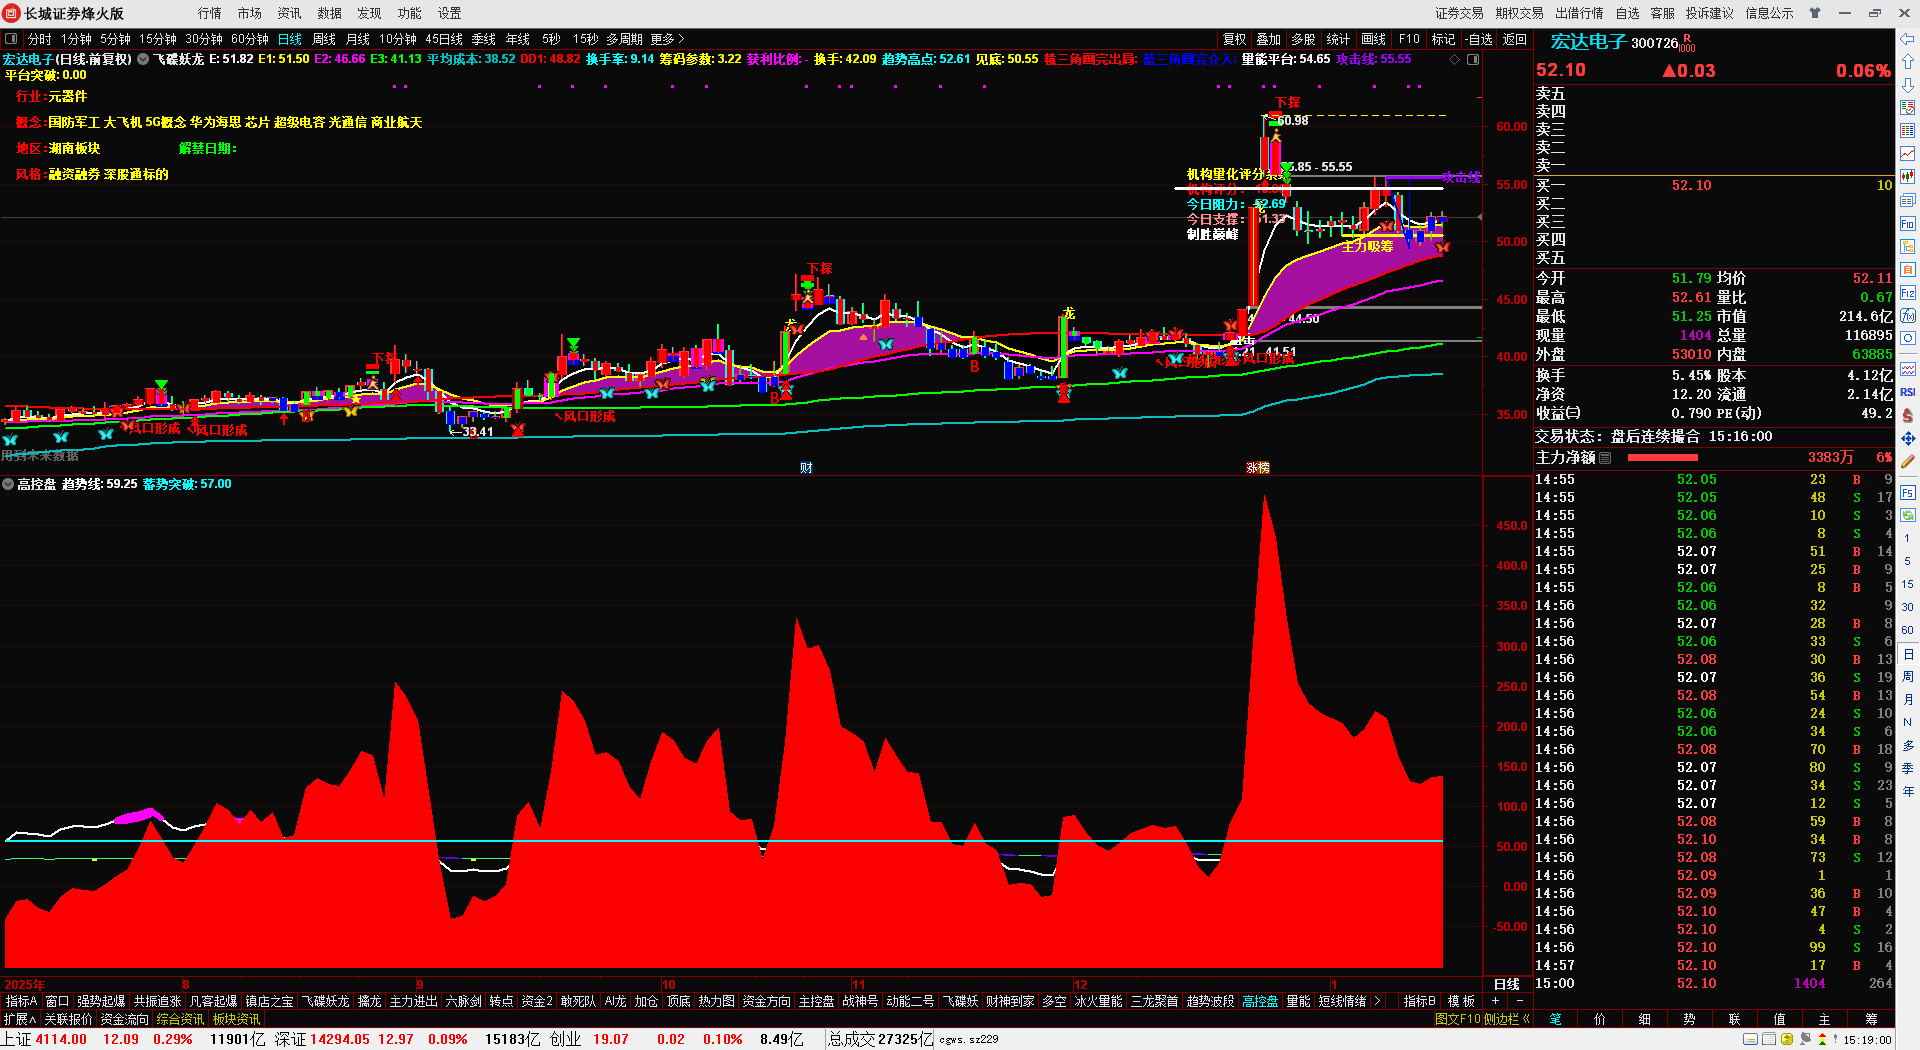Select the 周线 weekly period

pyautogui.click(x=324, y=39)
